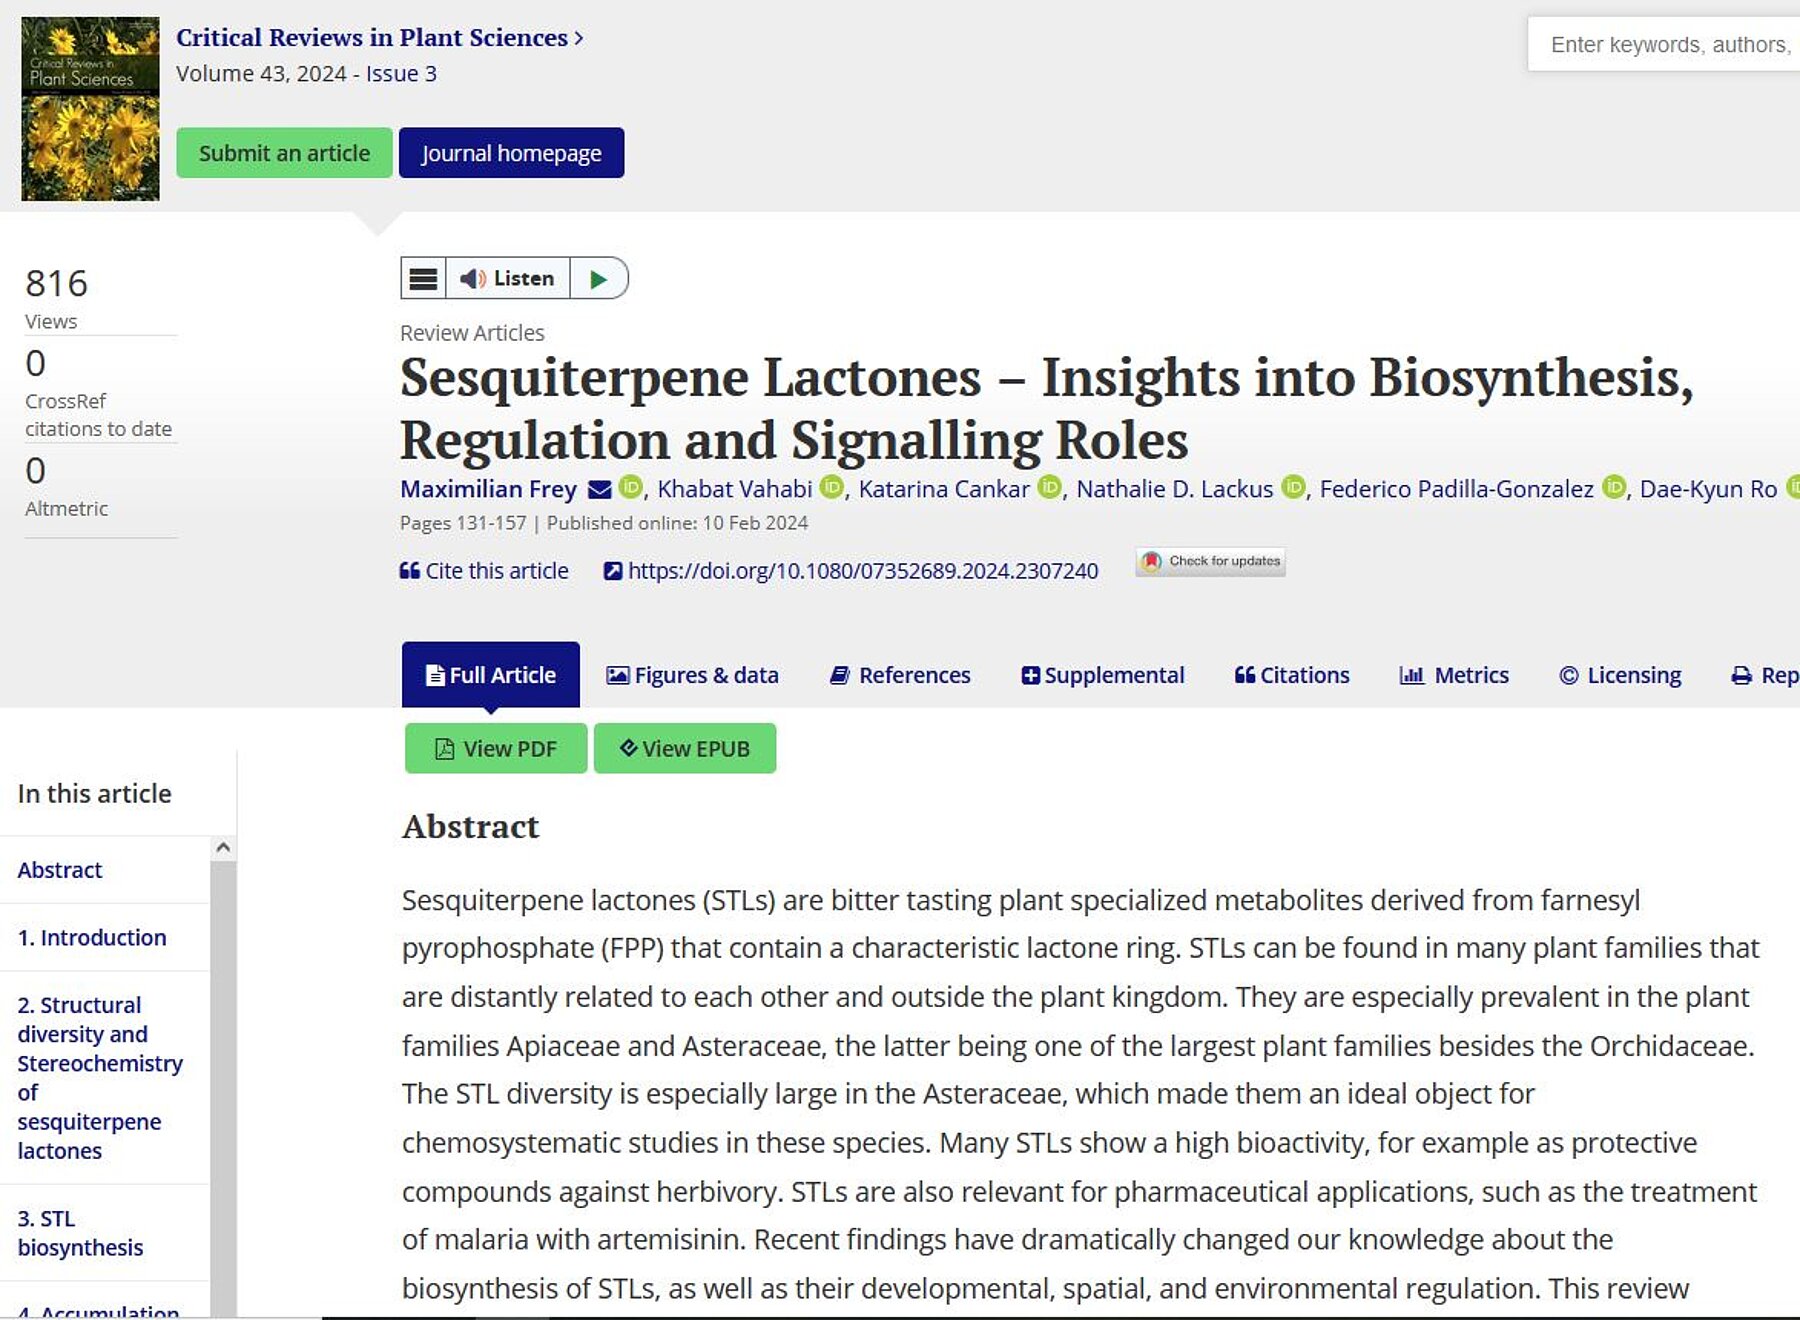Screen dimensions: 1800x1320
Task: Click the View PDF button
Action: pos(496,748)
